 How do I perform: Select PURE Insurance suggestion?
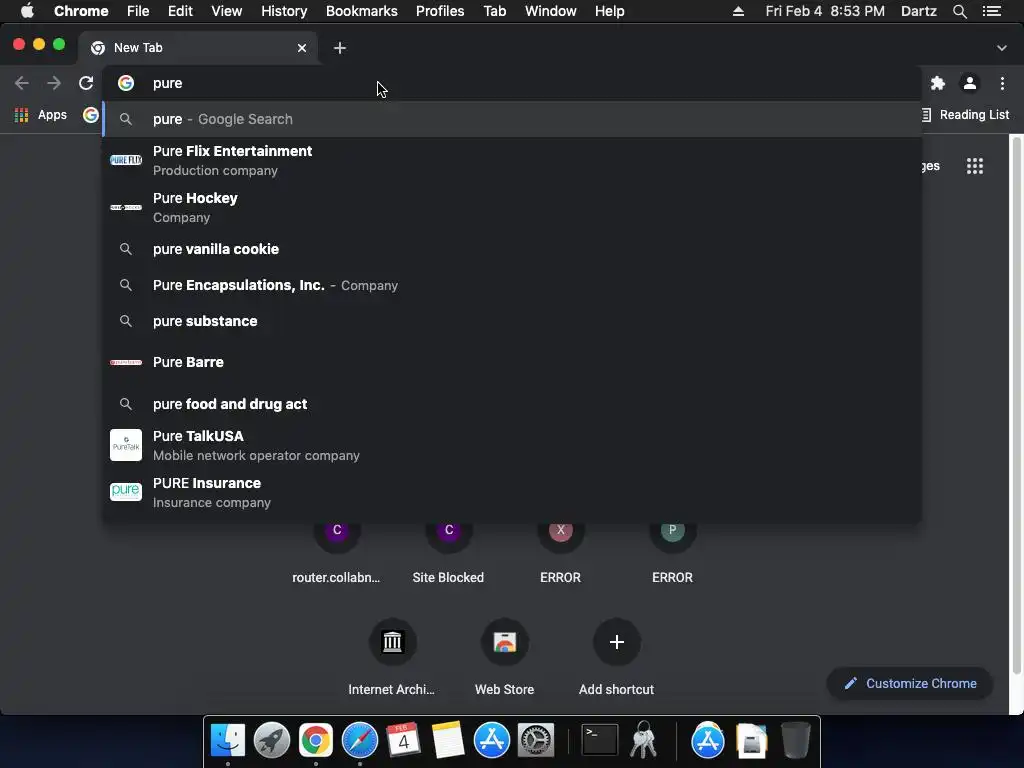click(512, 492)
